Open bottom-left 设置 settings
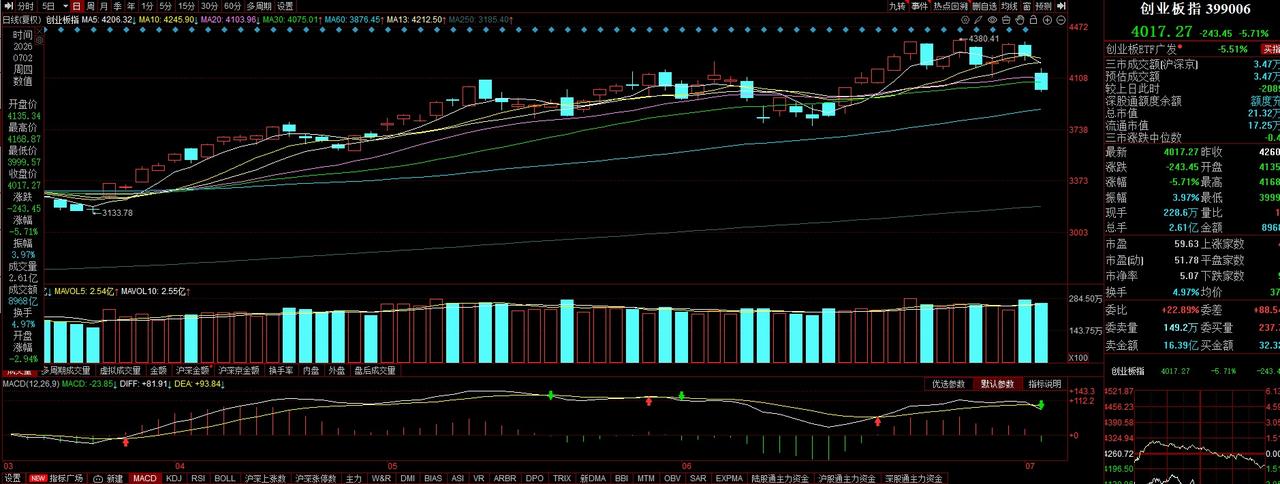This screenshot has height=484, width=1280. click(12, 478)
